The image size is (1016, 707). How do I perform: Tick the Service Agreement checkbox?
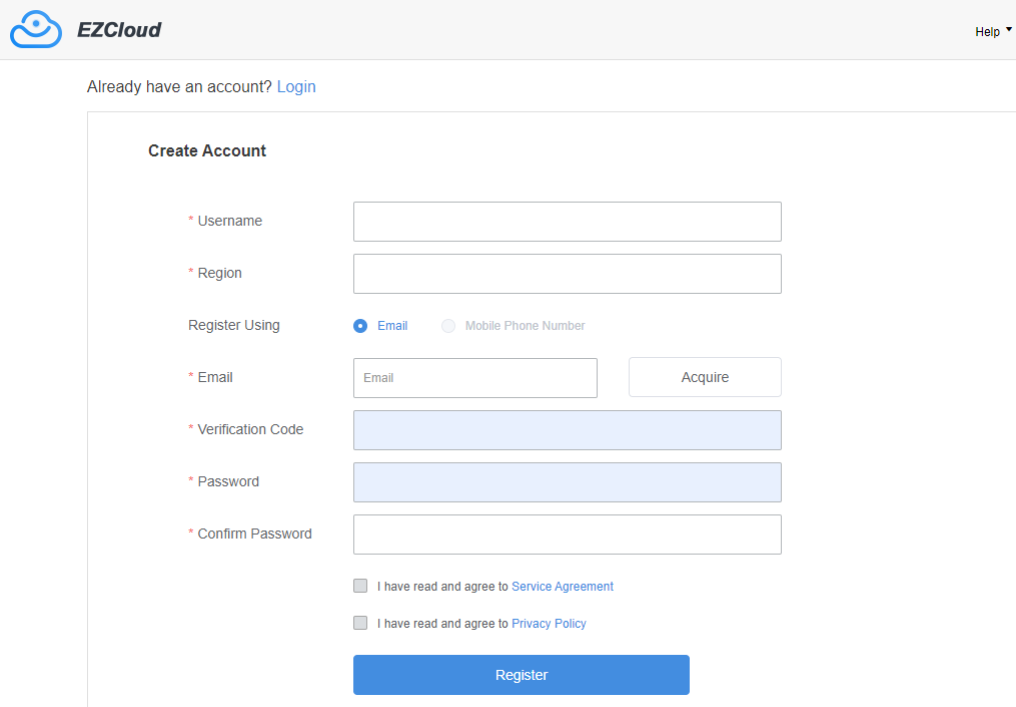(x=360, y=586)
